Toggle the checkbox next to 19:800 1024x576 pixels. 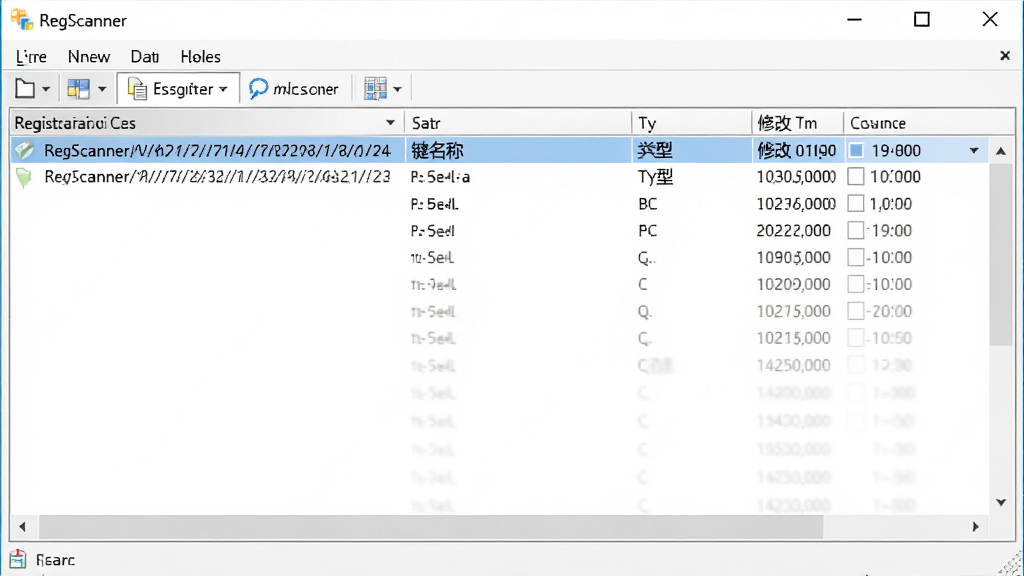point(856,150)
